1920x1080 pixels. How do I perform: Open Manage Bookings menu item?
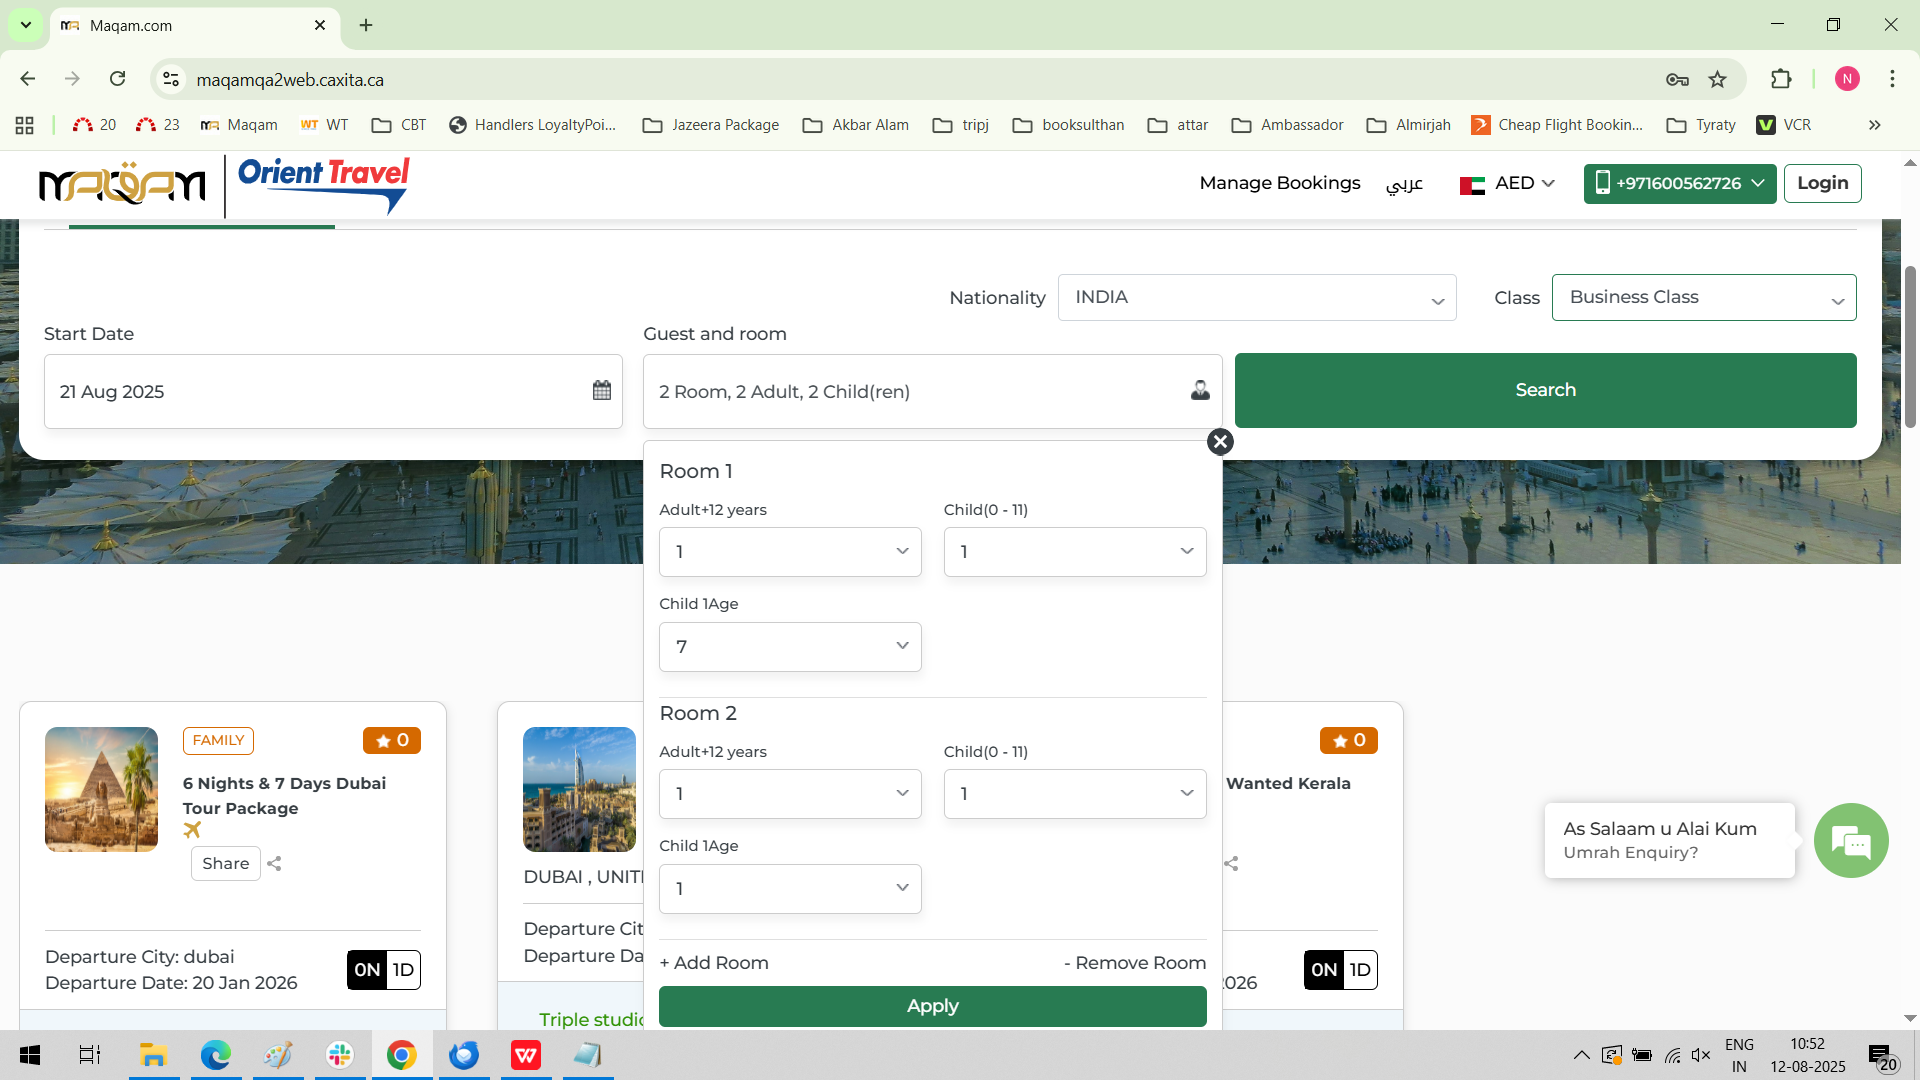pos(1279,183)
